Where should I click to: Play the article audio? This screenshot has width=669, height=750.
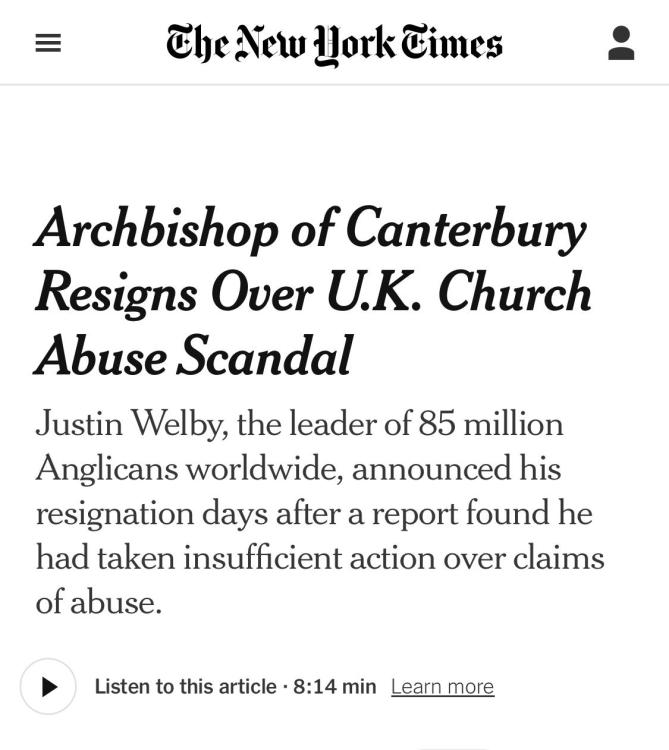pyautogui.click(x=48, y=686)
